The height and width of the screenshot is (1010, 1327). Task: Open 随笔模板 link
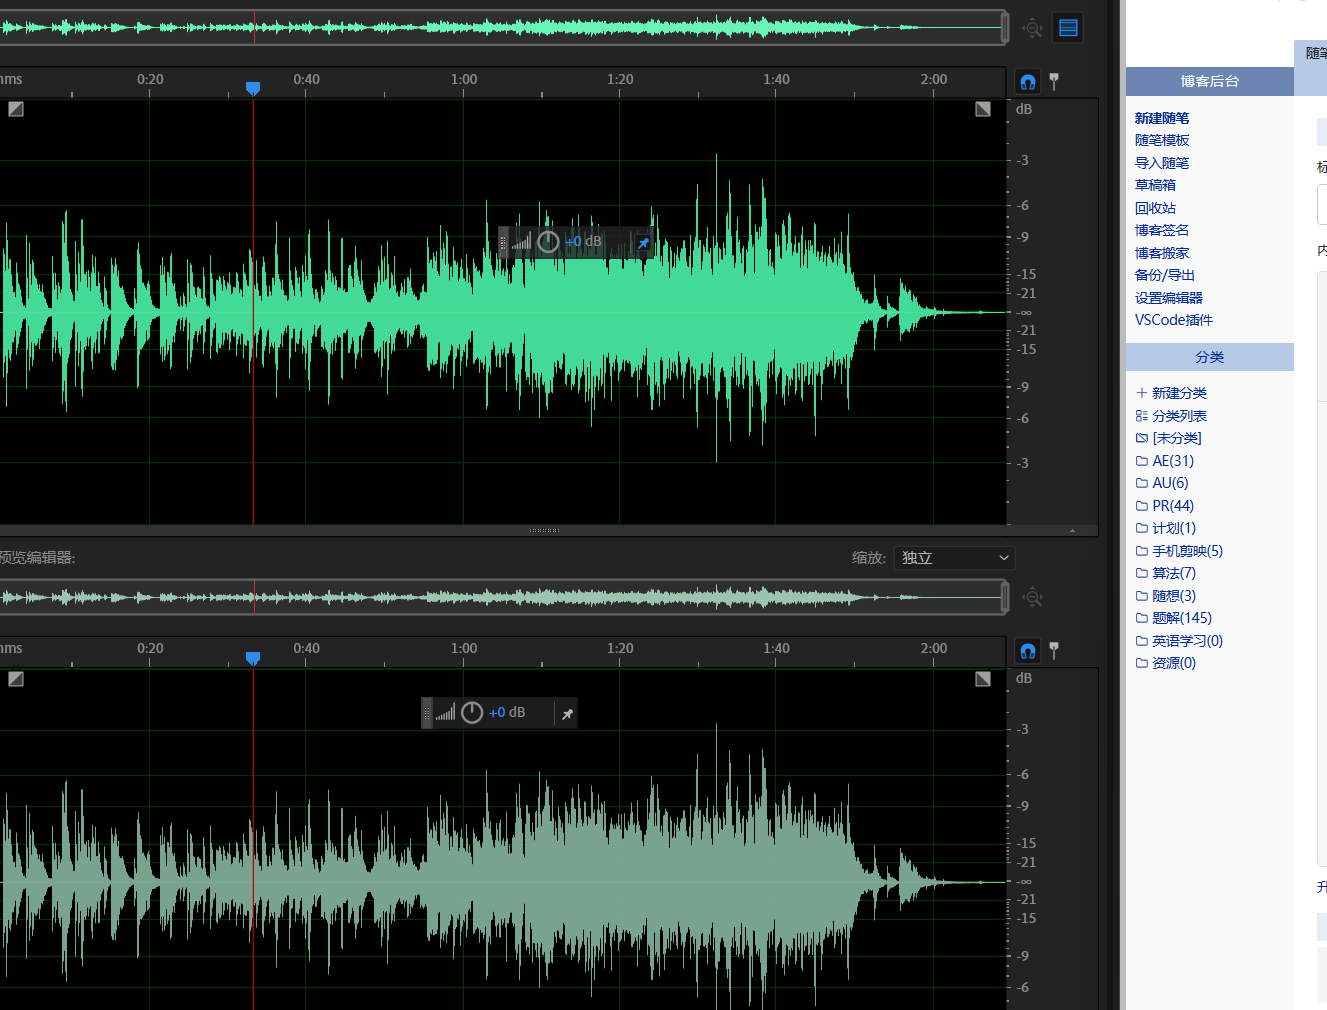pos(1162,140)
